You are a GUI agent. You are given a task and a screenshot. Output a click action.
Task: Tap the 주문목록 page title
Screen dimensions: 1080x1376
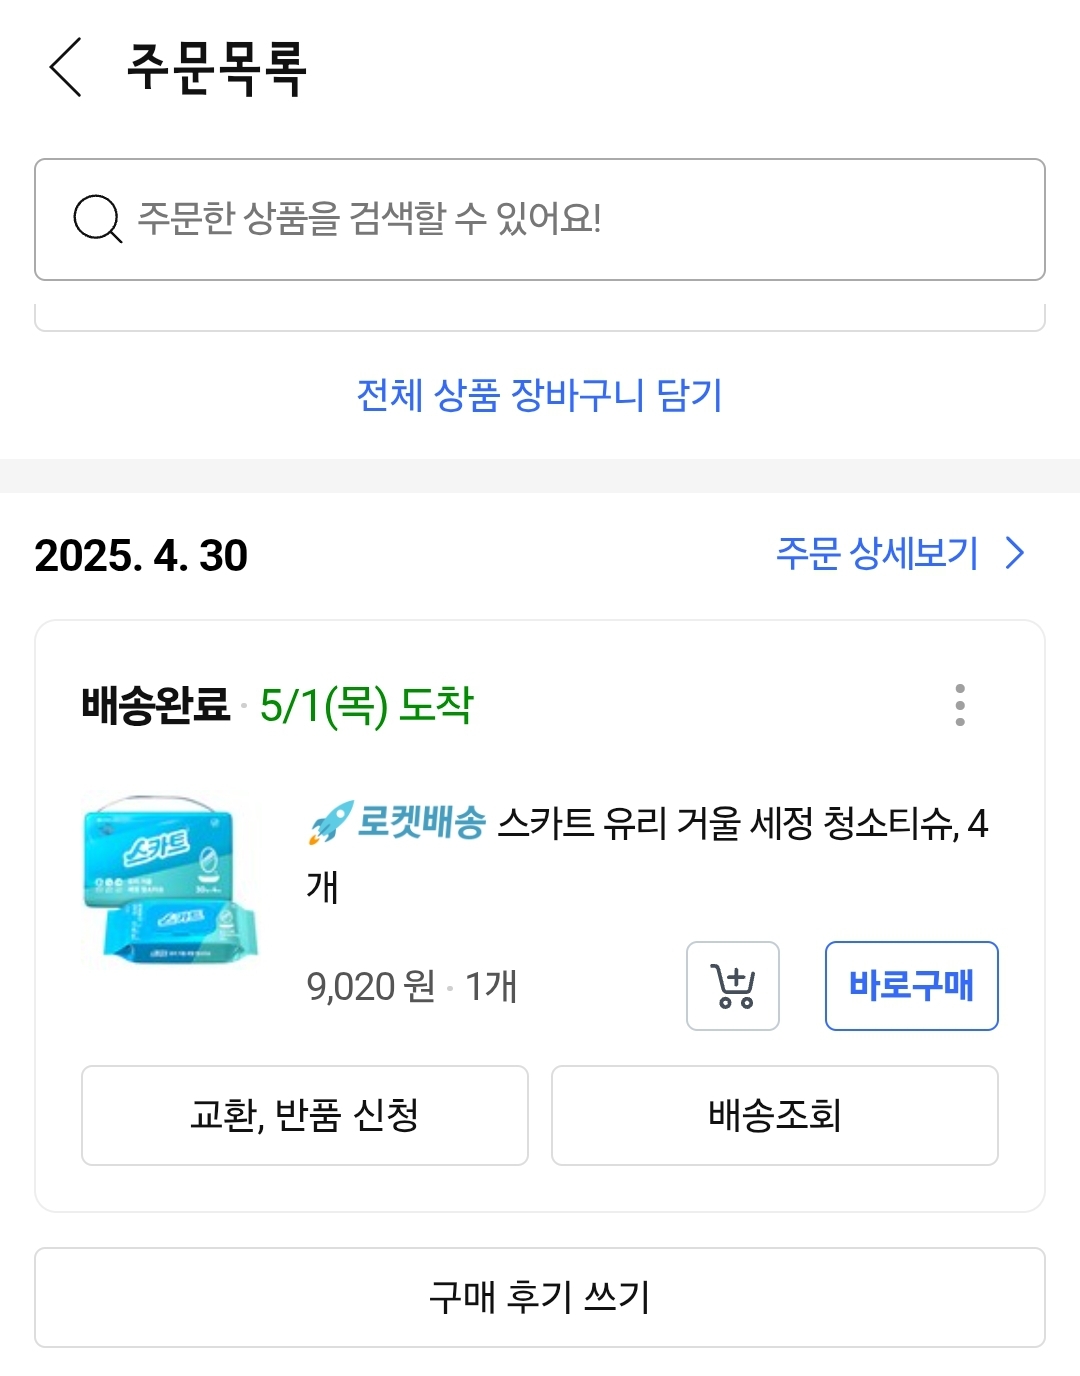pyautogui.click(x=216, y=68)
